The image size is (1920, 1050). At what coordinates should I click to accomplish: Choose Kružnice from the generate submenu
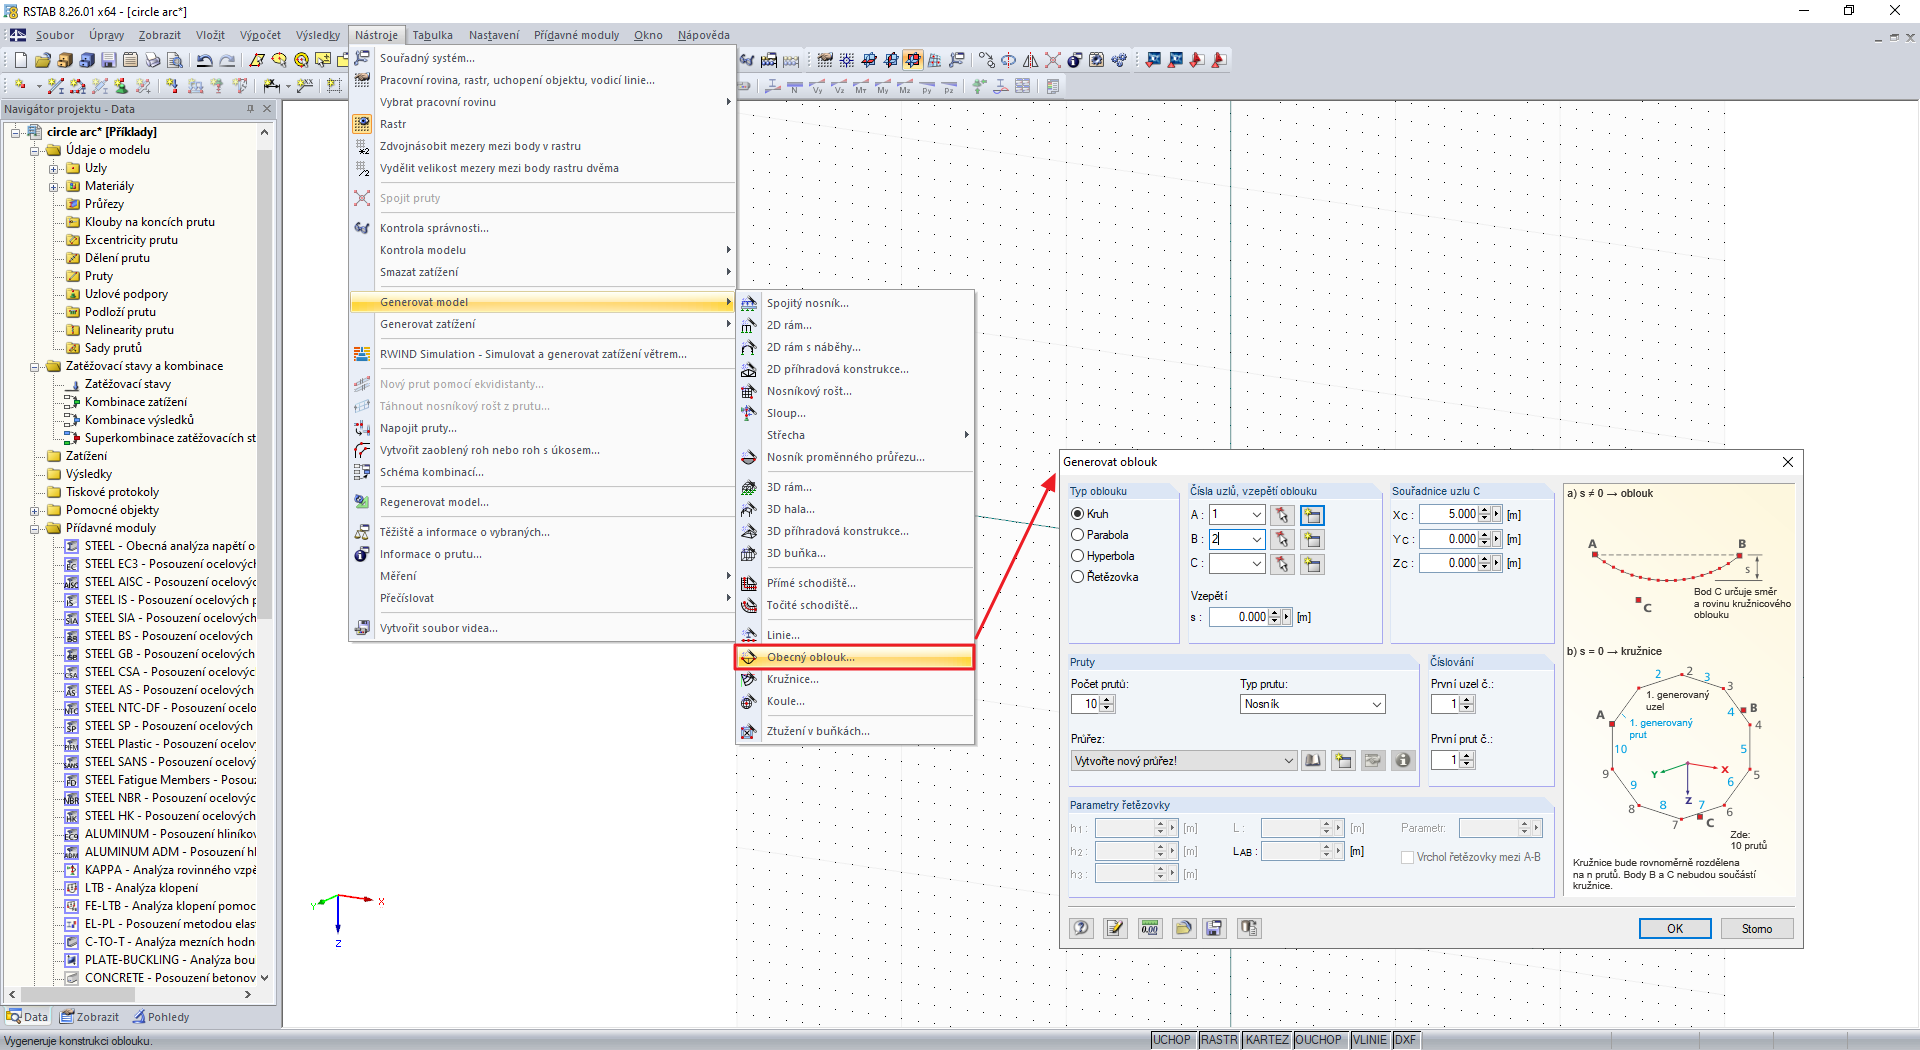click(x=855, y=679)
